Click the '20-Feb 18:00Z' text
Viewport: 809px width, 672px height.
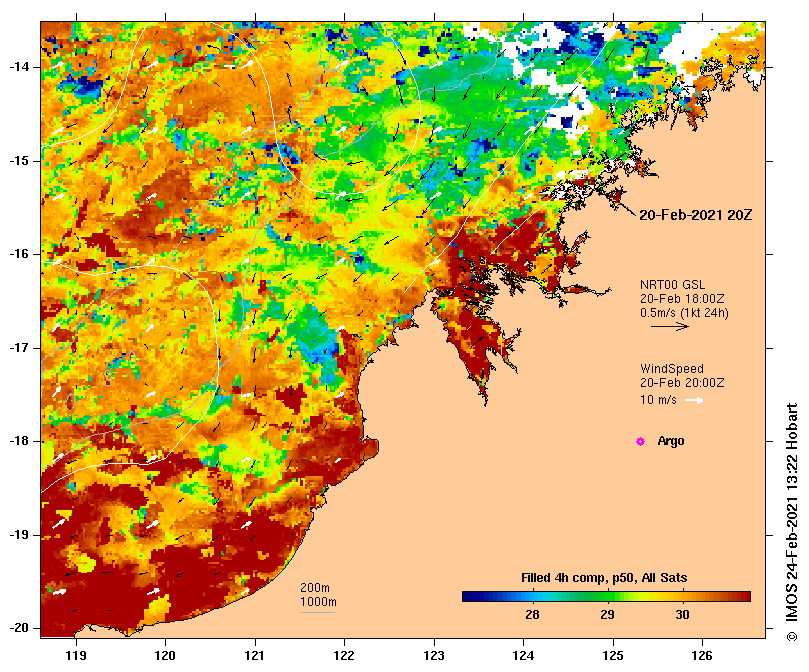[682, 299]
